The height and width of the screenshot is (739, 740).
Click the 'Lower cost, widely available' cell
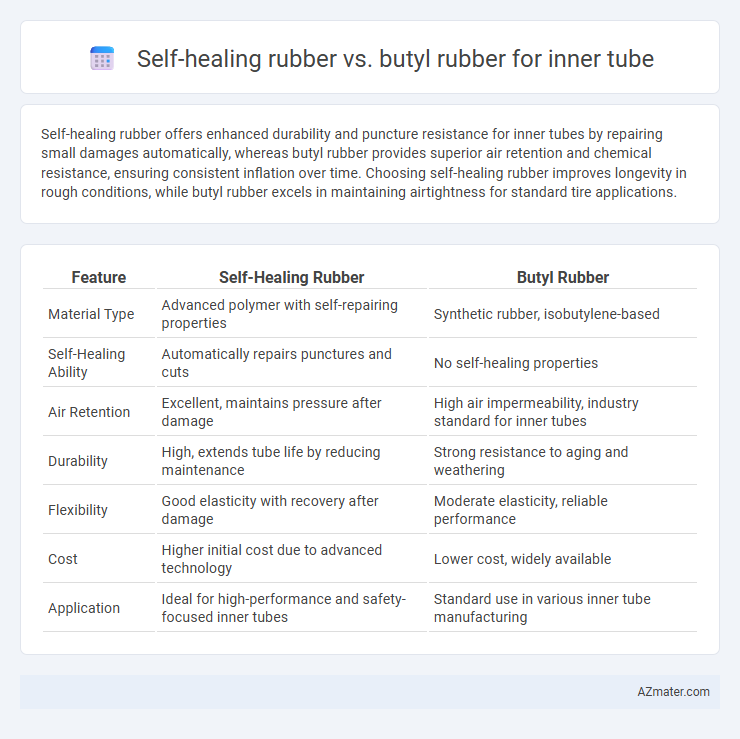click(x=522, y=559)
